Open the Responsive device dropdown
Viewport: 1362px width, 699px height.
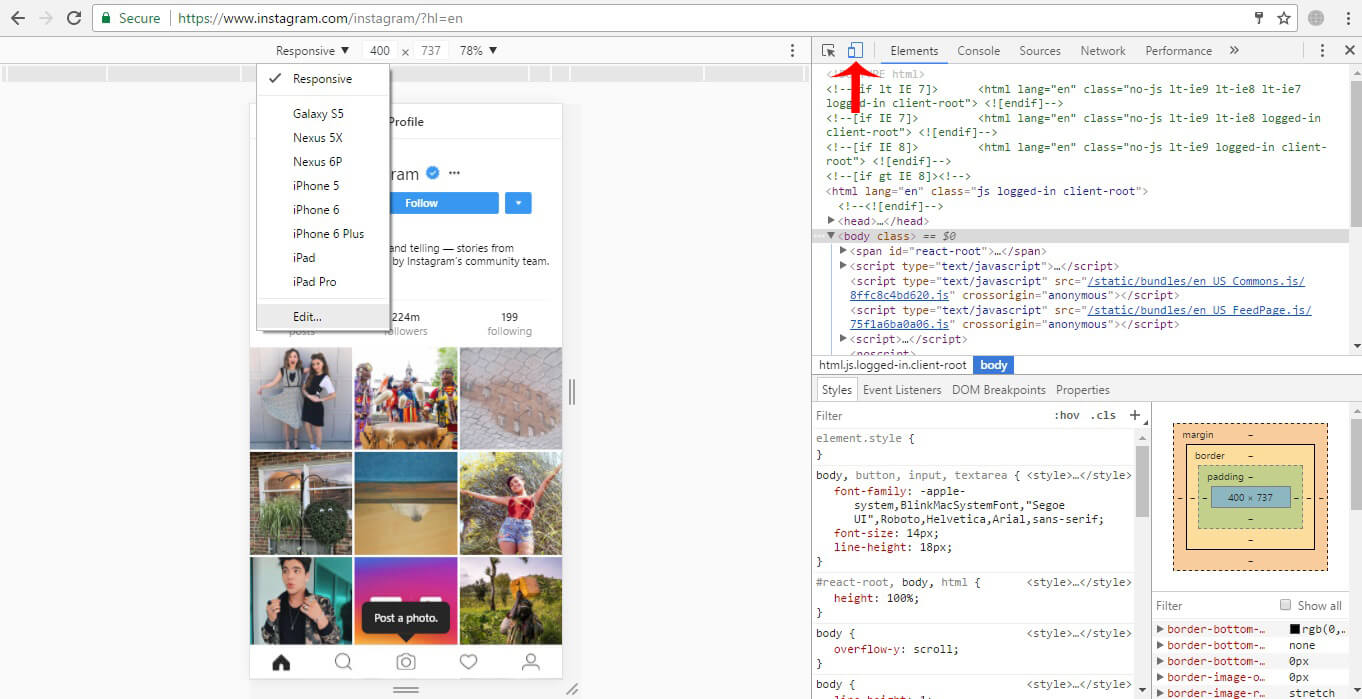point(313,50)
